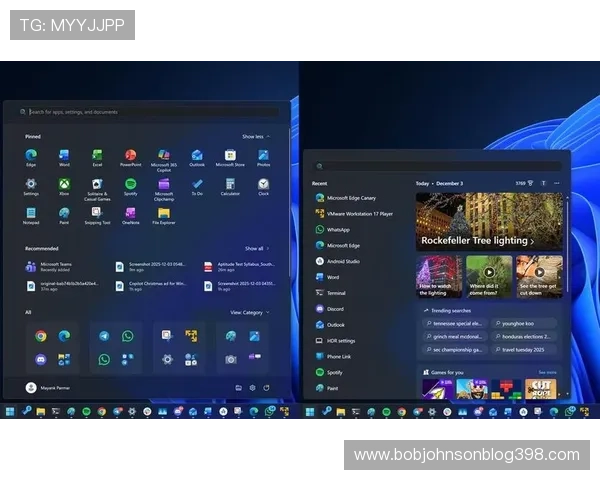Screen dimensions: 600x480
Task: Open Discord in the All category group
Action: click(x=41, y=359)
